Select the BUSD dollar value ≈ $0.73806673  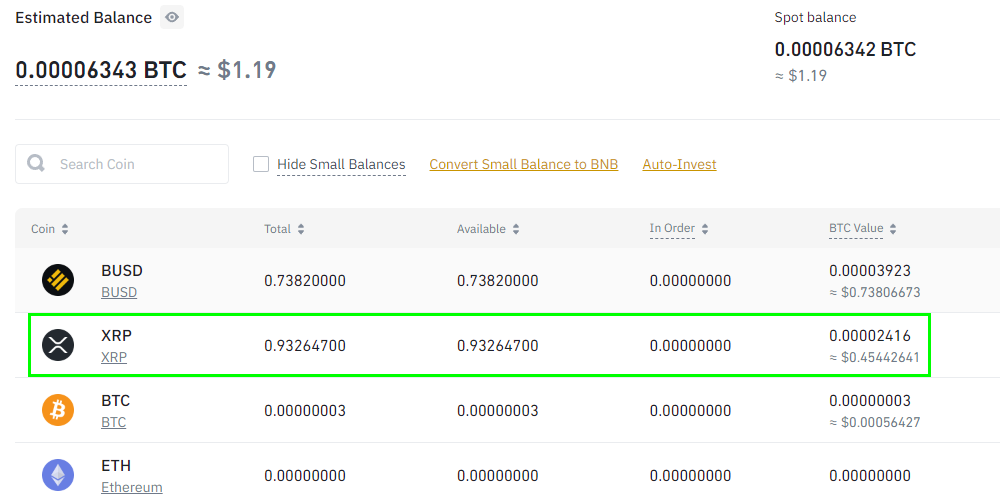(875, 293)
